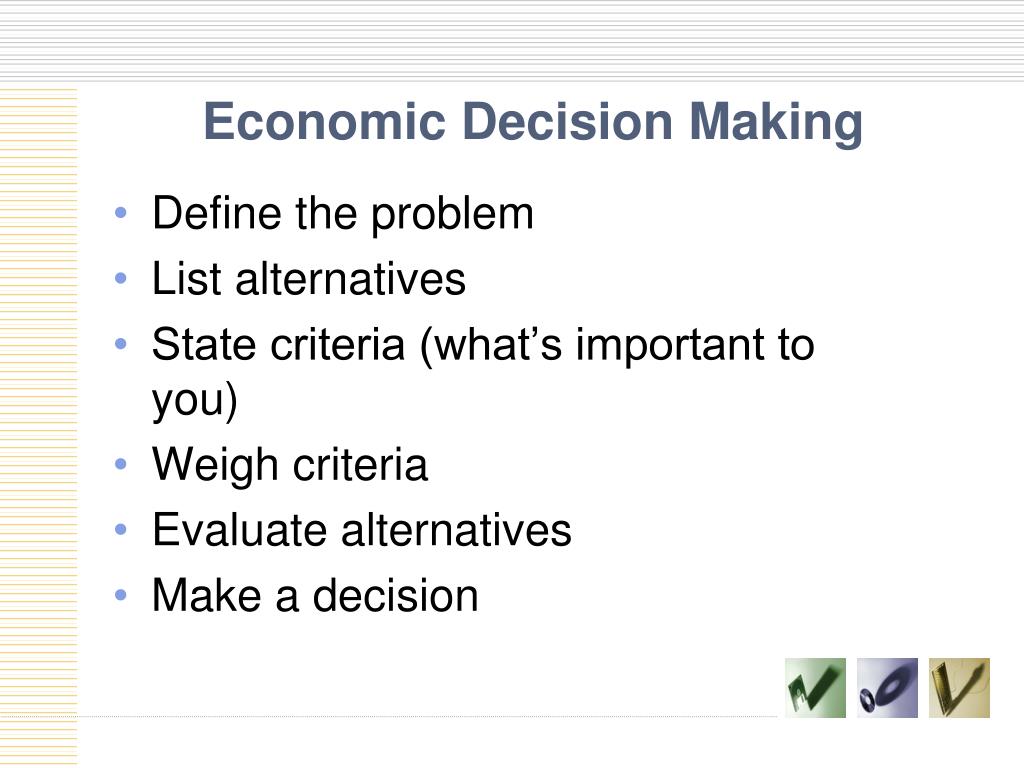Click bullet dot beside State criteria
Viewport: 1024px width, 768px height.
click(120, 344)
